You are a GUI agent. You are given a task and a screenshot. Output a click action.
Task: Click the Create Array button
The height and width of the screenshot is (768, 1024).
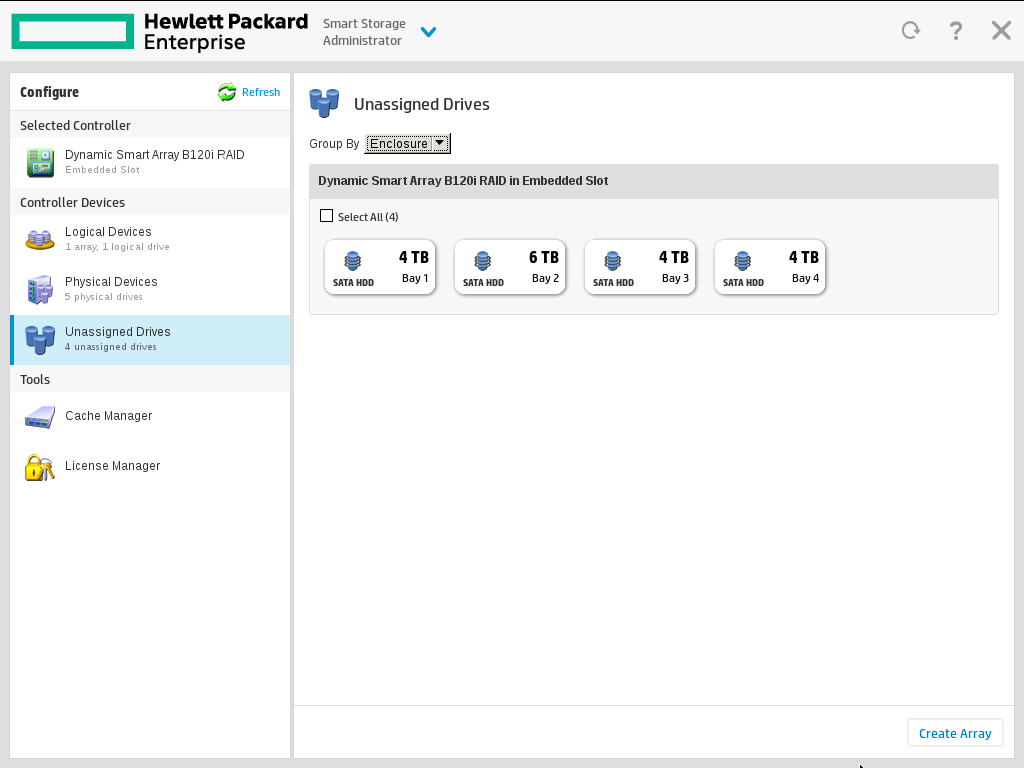point(955,733)
